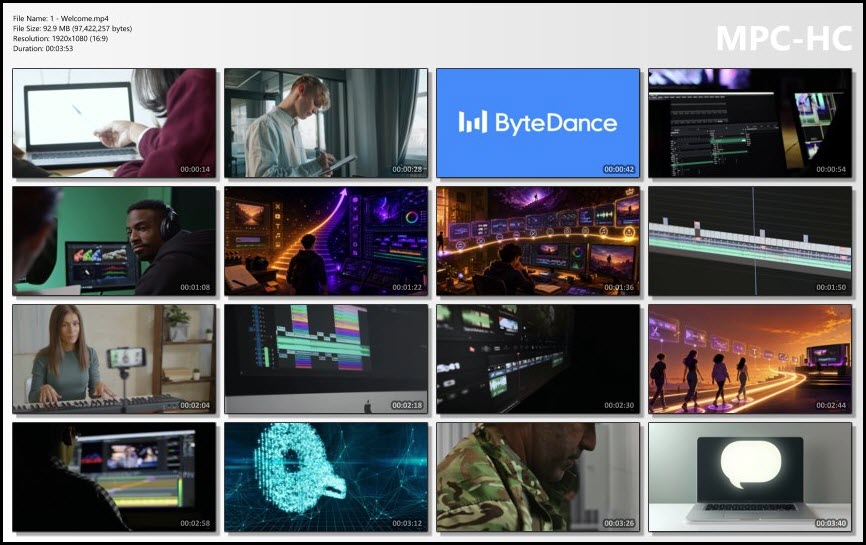Select the Resolution 1920x1080 (16:9) line

[x=60, y=38]
